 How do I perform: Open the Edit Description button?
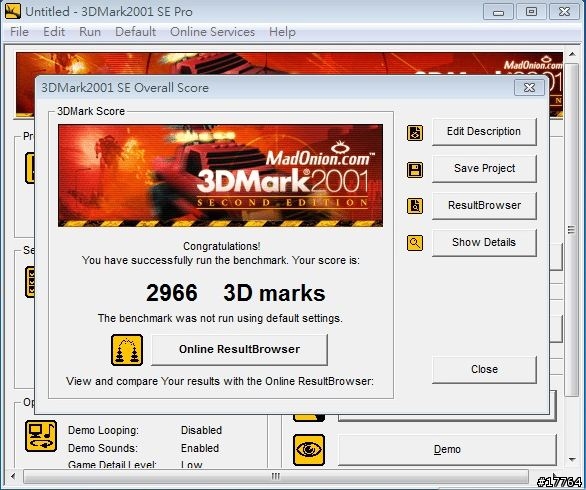[x=484, y=132]
